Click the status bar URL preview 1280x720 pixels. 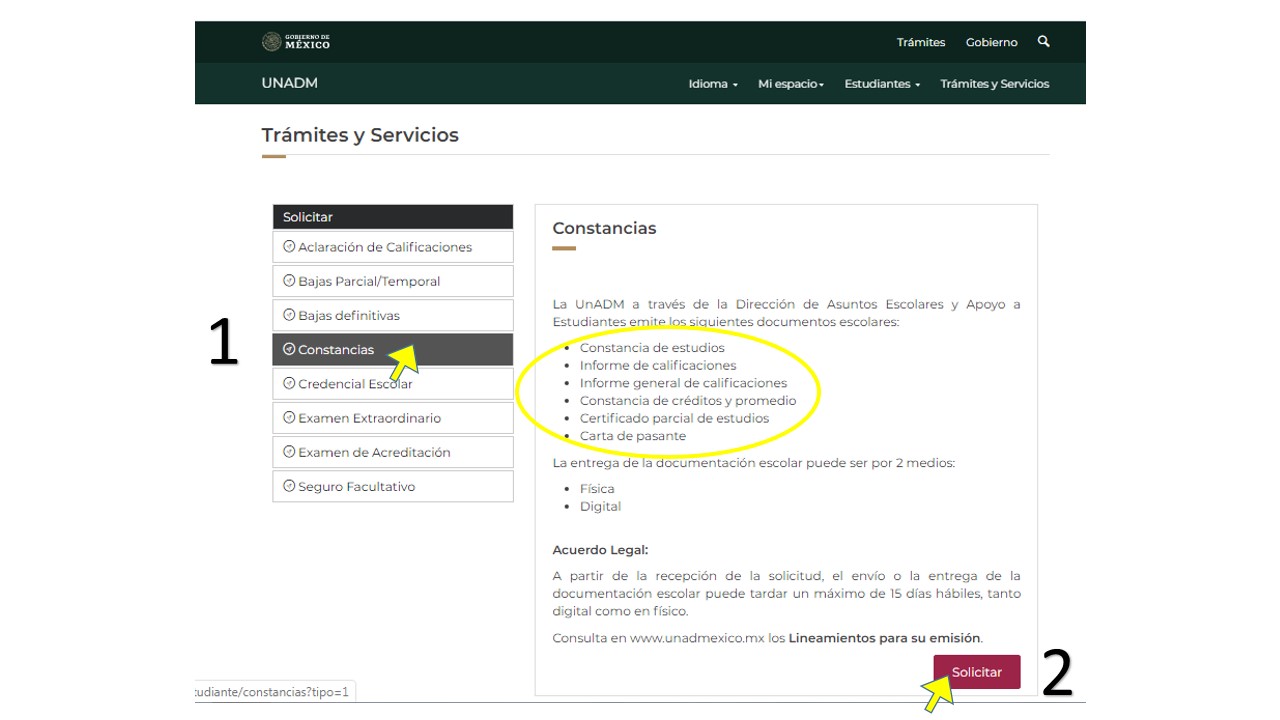click(275, 692)
